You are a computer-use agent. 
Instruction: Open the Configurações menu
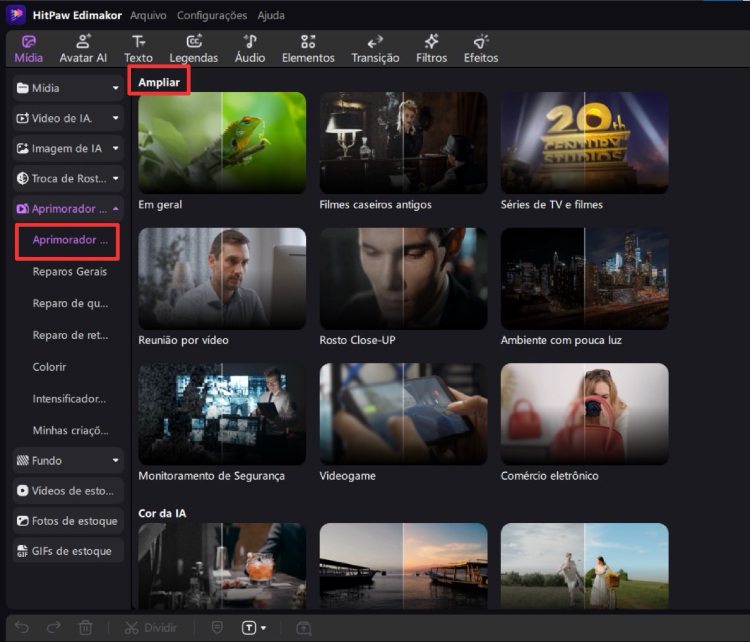(211, 15)
